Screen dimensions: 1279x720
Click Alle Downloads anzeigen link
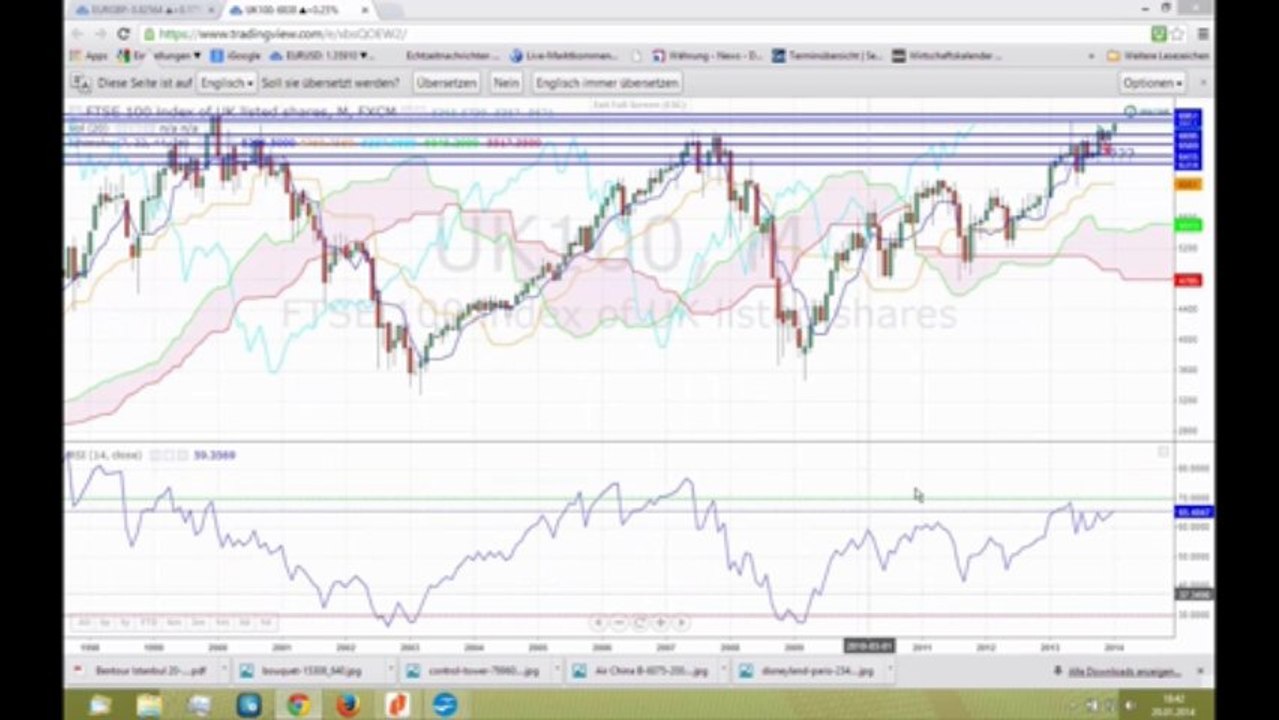point(1124,671)
